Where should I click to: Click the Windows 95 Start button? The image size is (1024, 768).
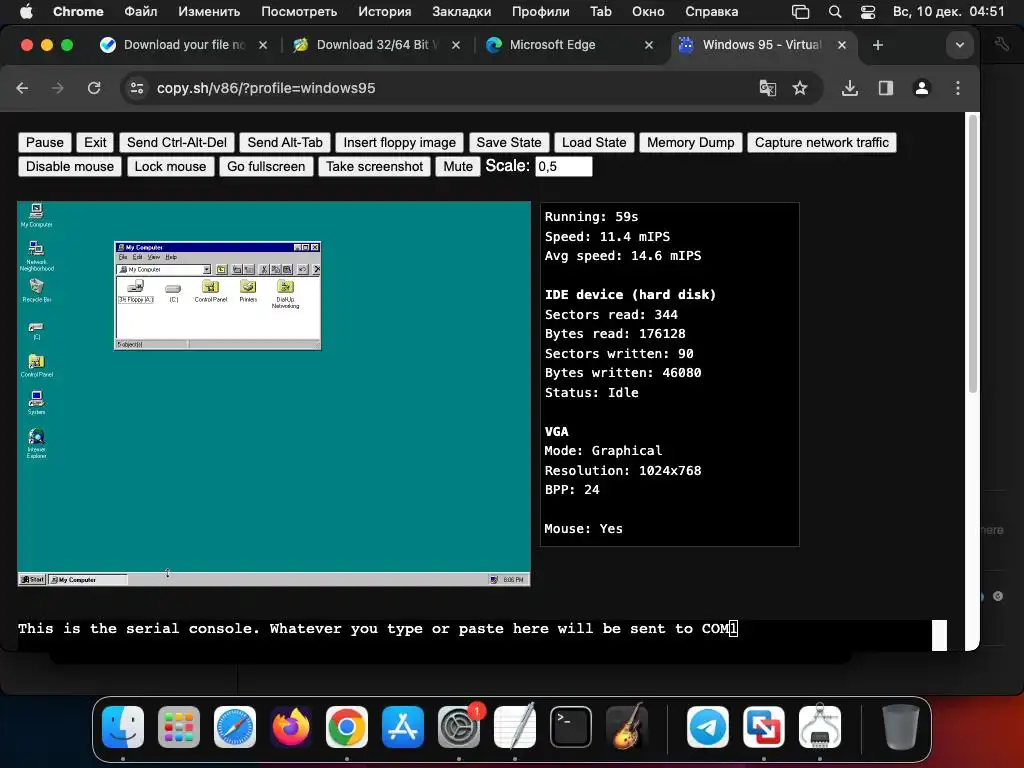point(32,579)
